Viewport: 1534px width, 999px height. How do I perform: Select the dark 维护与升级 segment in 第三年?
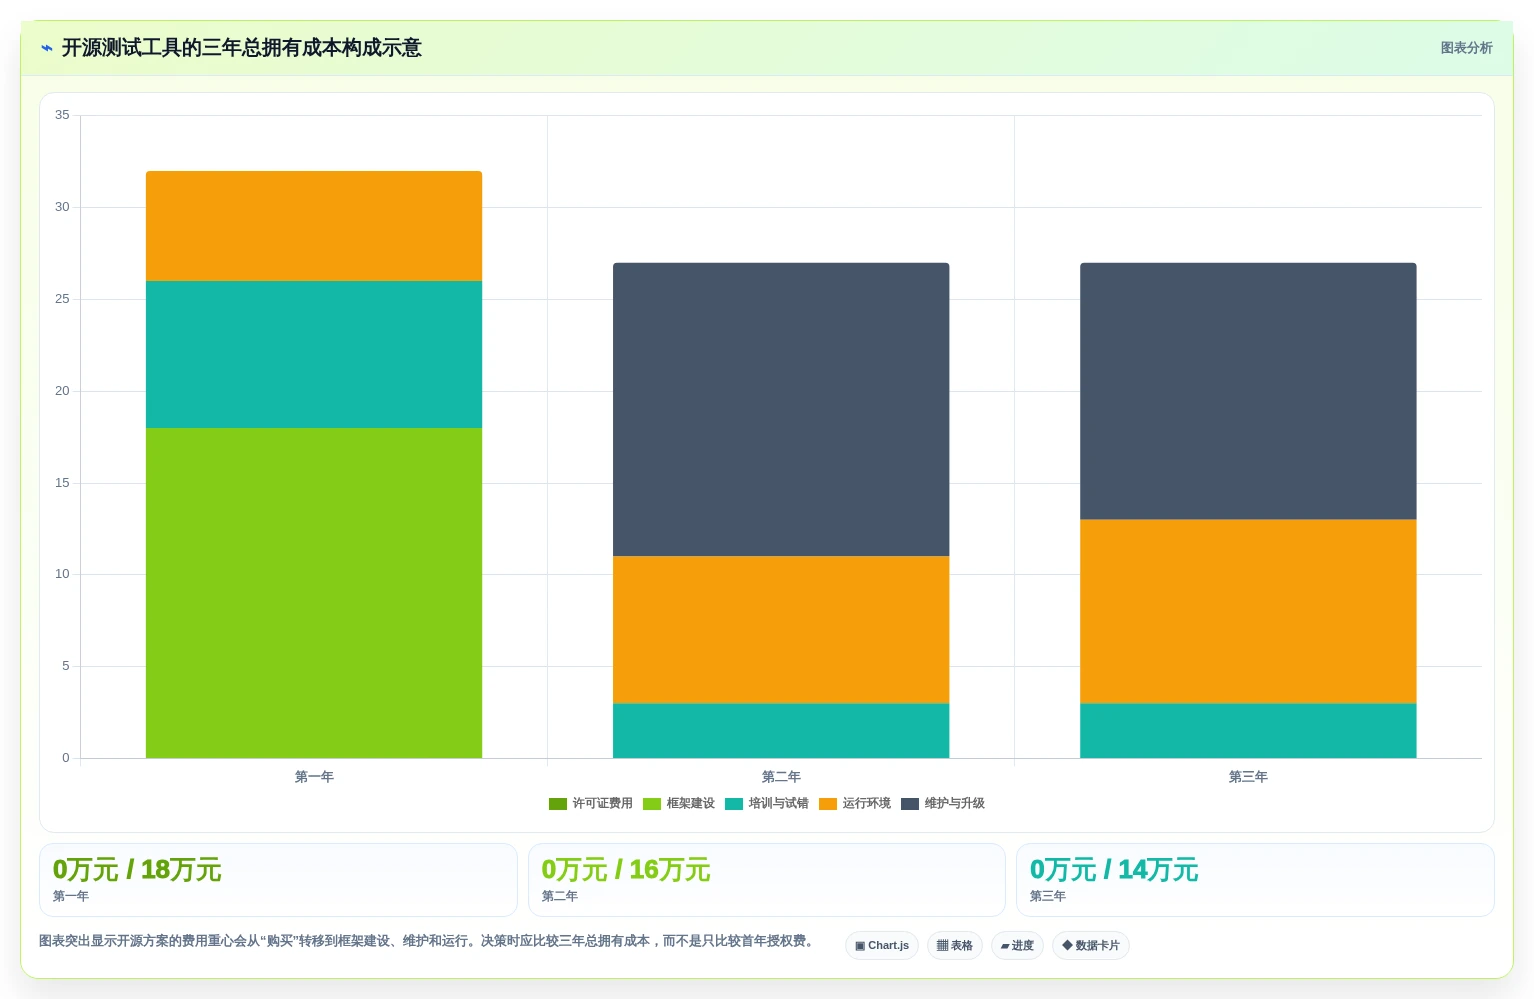point(1248,391)
